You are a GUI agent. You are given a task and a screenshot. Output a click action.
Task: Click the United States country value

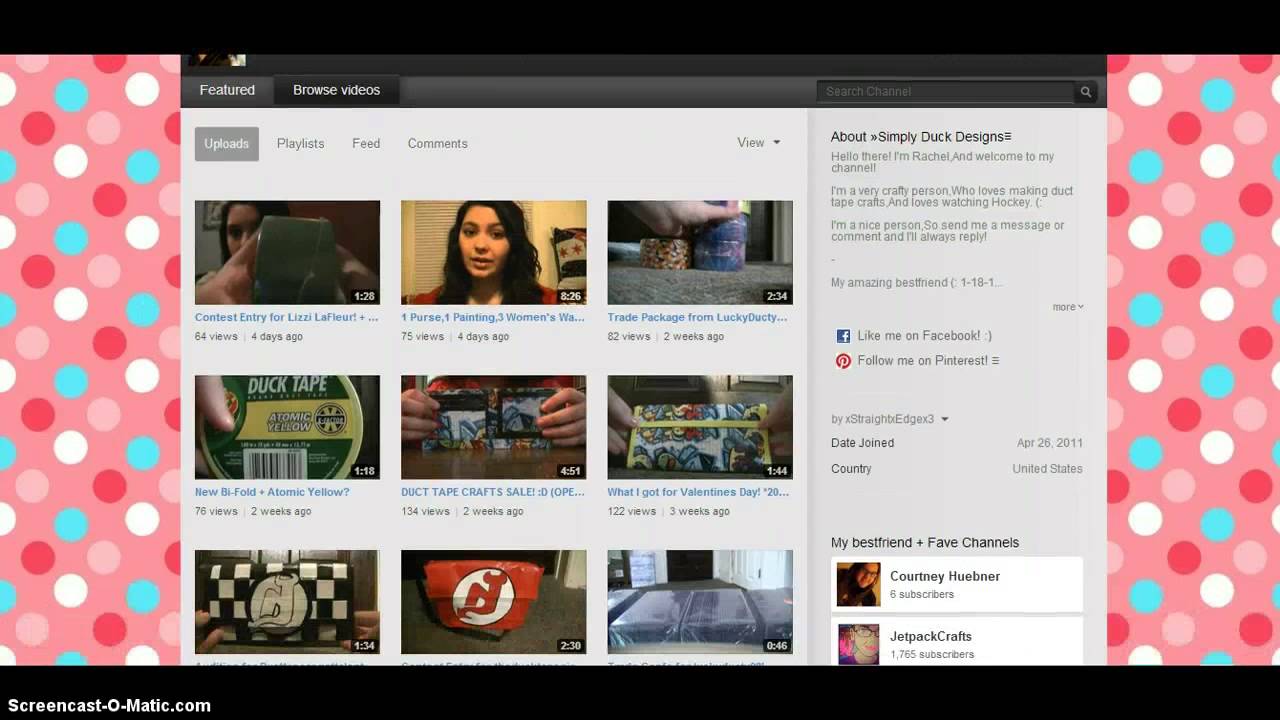click(1047, 469)
